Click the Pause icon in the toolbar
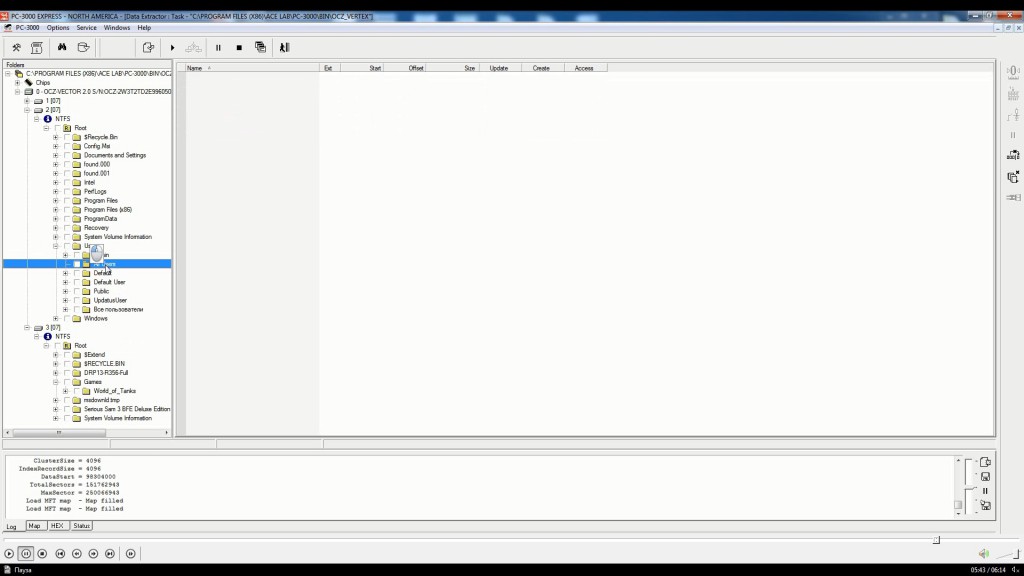1024x576 pixels. 218,47
